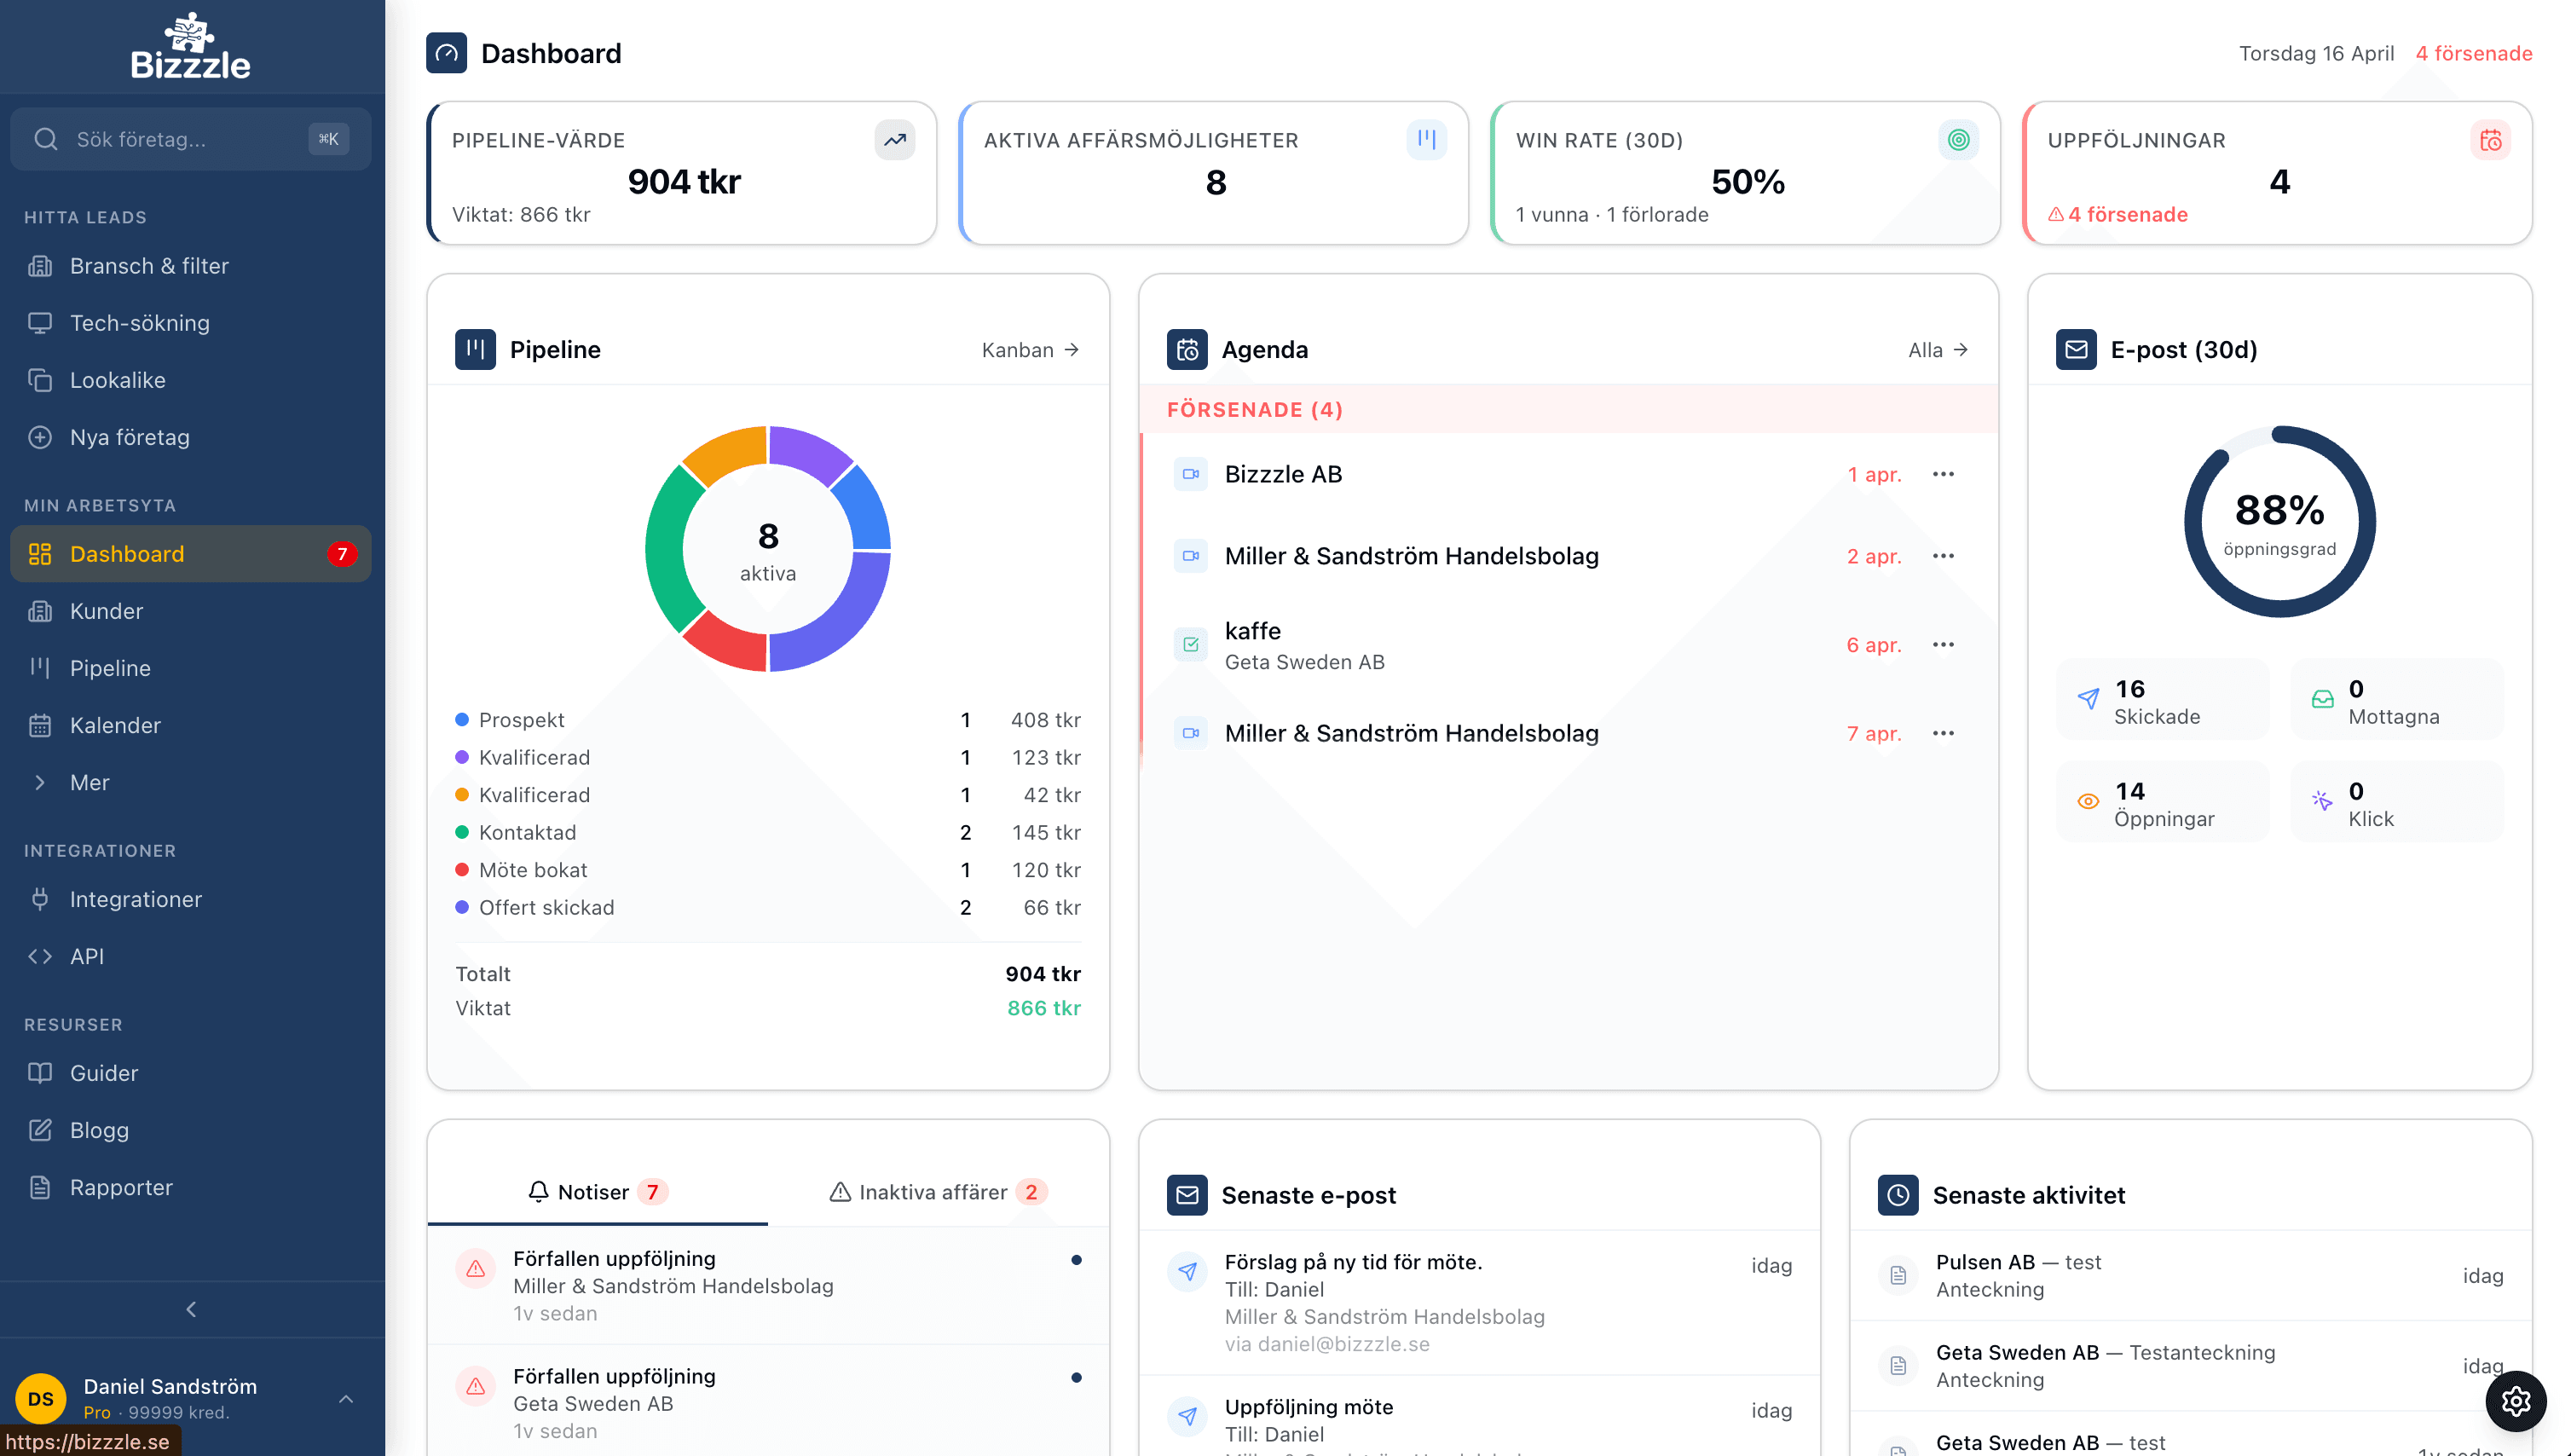Switch to the Inaktiva affärer tab
Screen dimensions: 2571x1456
[x=932, y=1192]
